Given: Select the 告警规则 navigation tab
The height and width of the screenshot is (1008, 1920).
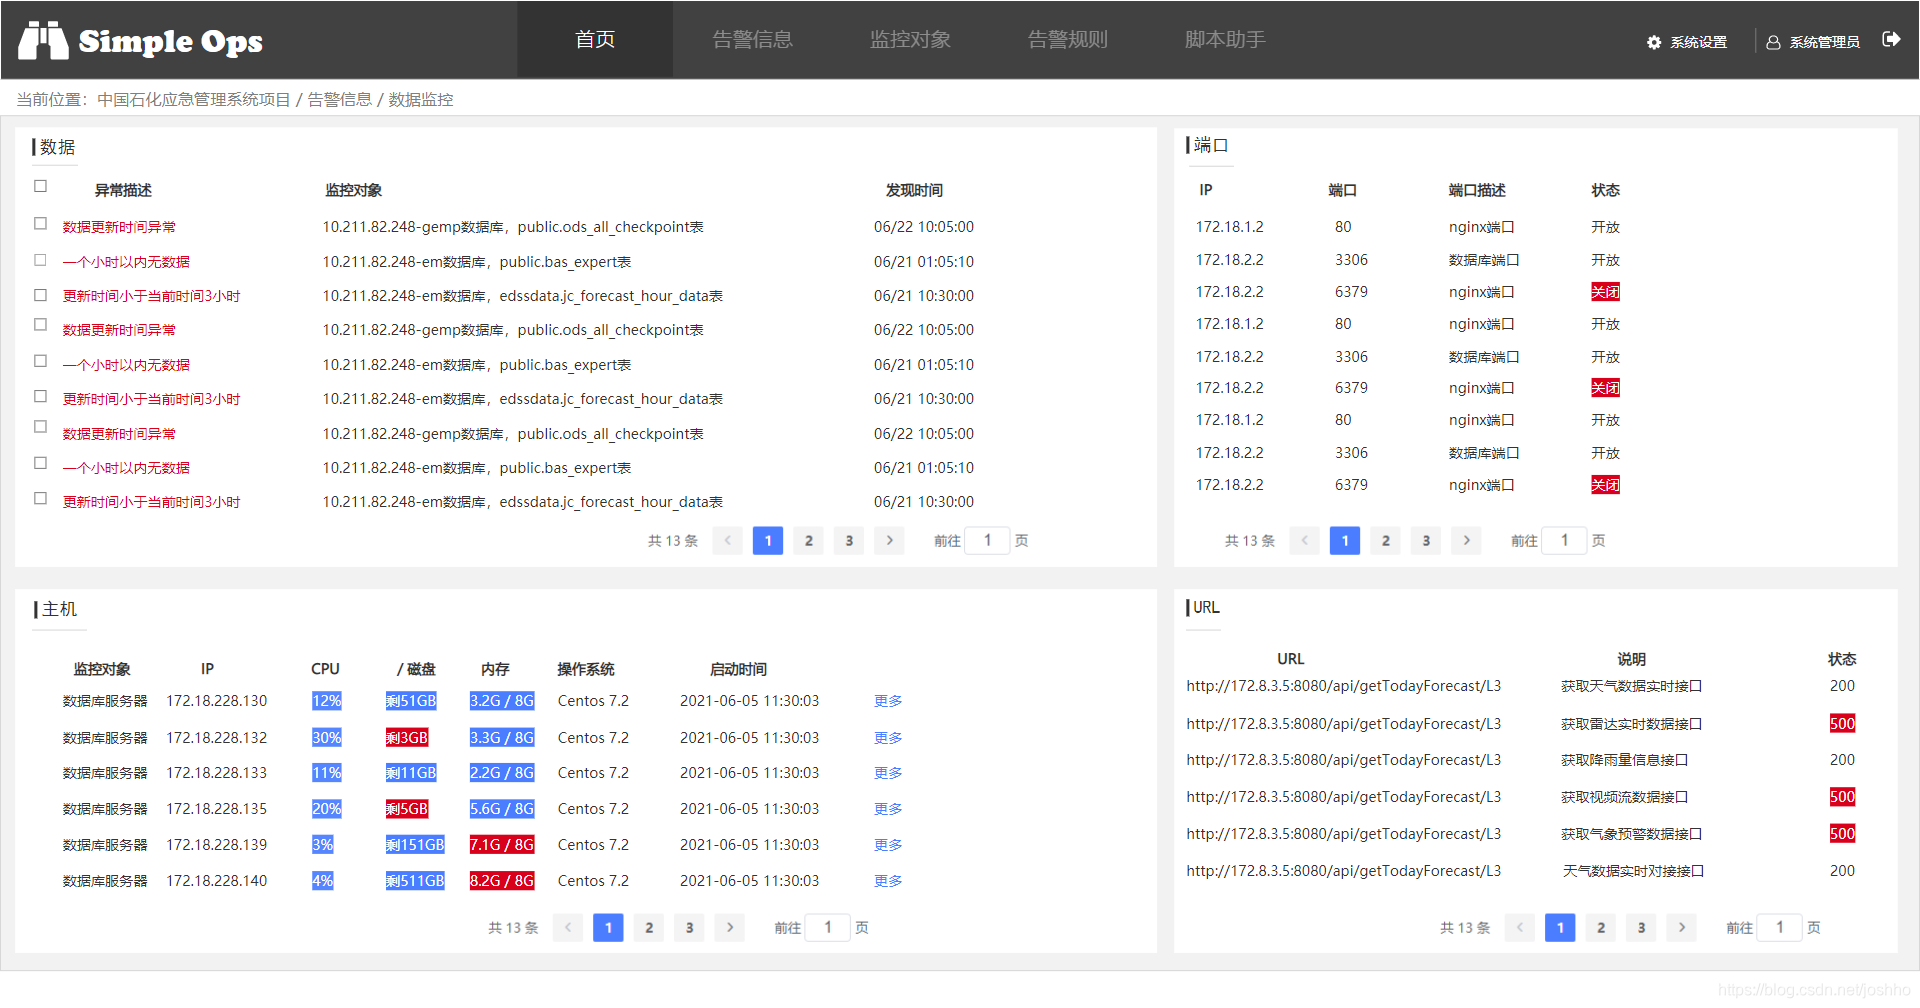Looking at the screenshot, I should (x=1067, y=40).
